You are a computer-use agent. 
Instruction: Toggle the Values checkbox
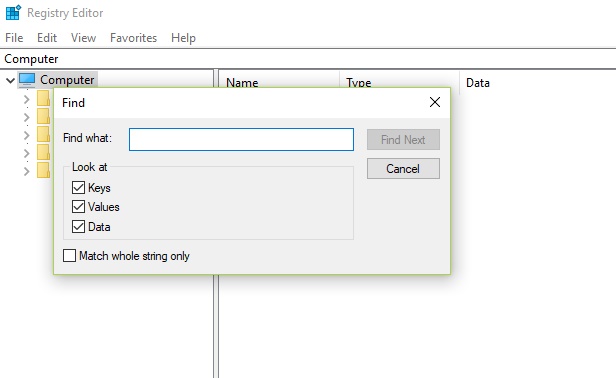78,207
